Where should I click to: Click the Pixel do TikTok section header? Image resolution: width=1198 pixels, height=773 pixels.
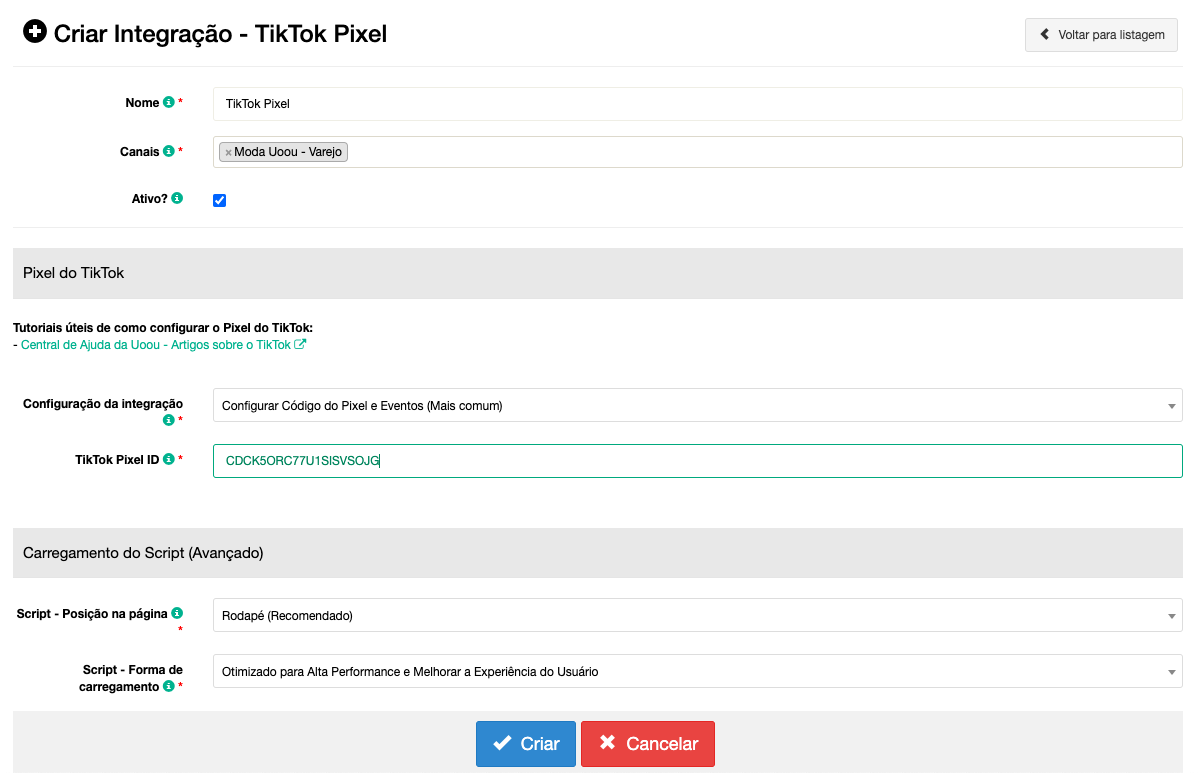click(x=597, y=273)
